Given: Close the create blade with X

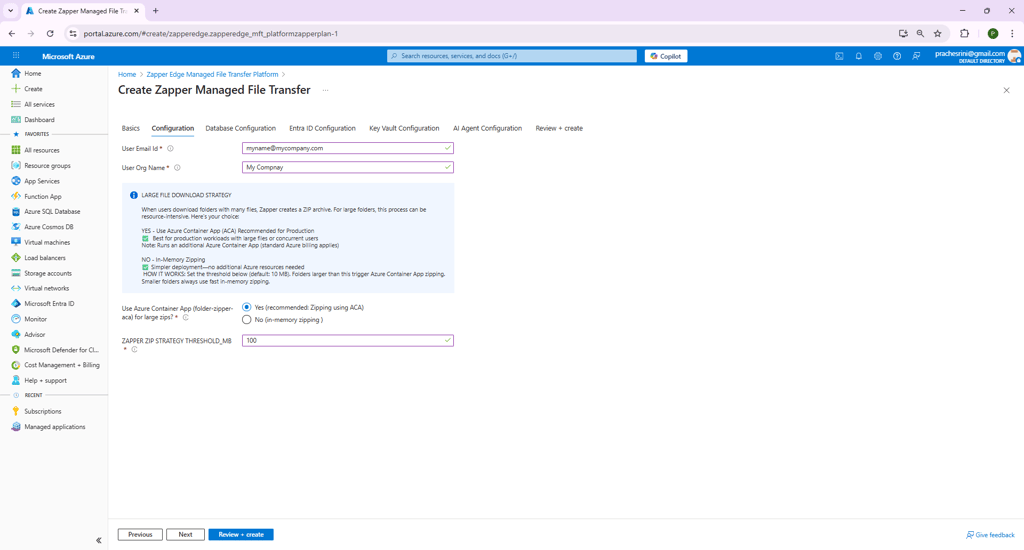Looking at the screenshot, I should 1006,90.
